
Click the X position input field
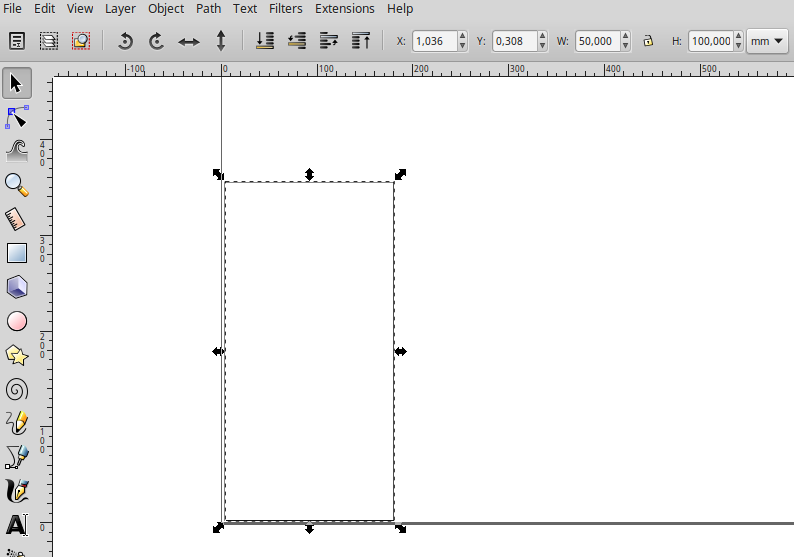coord(433,41)
